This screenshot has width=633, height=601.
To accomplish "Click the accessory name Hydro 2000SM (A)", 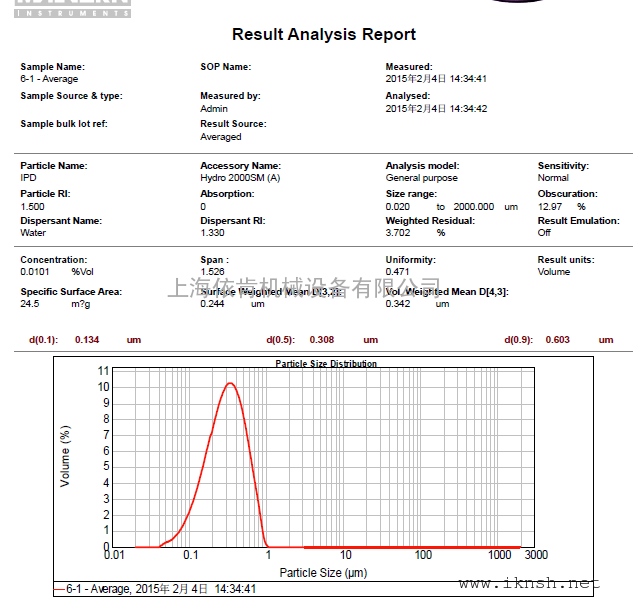I will [x=240, y=178].
